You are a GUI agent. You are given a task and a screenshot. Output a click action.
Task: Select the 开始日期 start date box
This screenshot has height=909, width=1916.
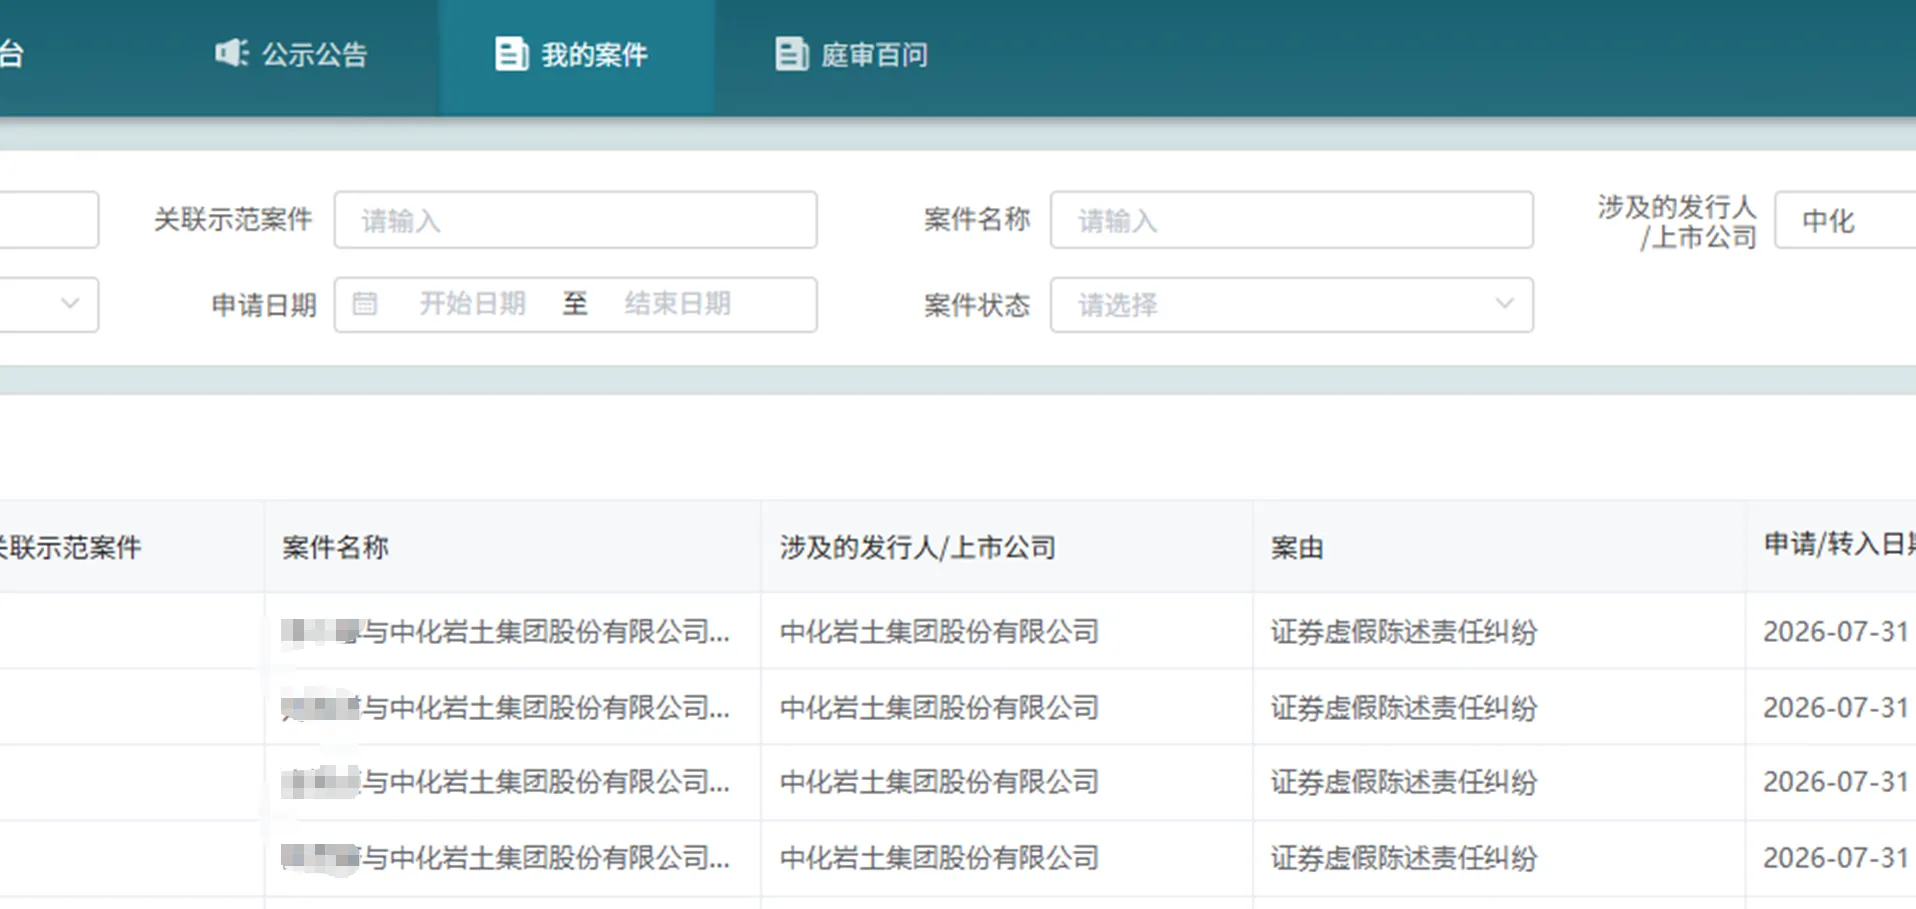point(472,304)
